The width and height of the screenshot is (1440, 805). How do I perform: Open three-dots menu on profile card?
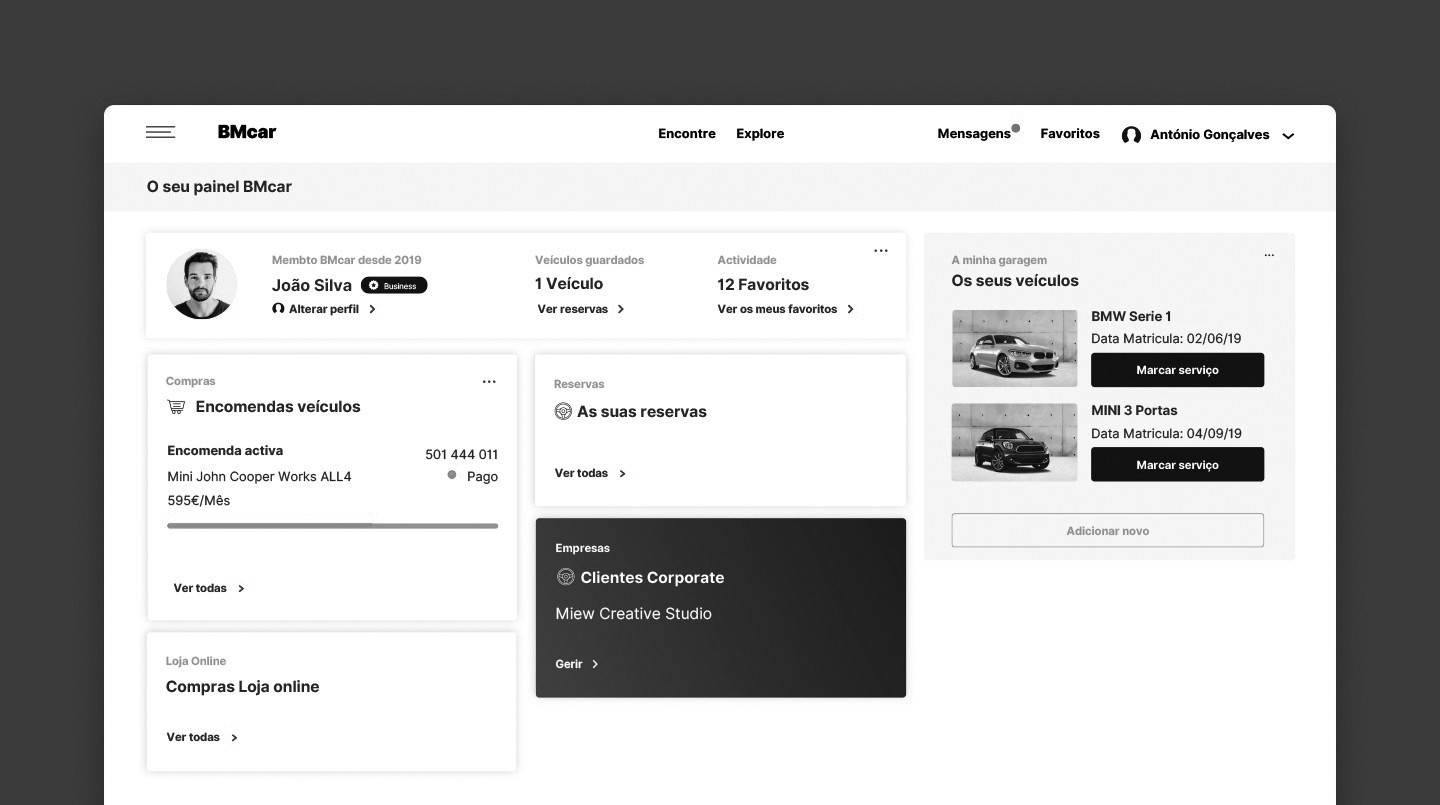point(881,251)
